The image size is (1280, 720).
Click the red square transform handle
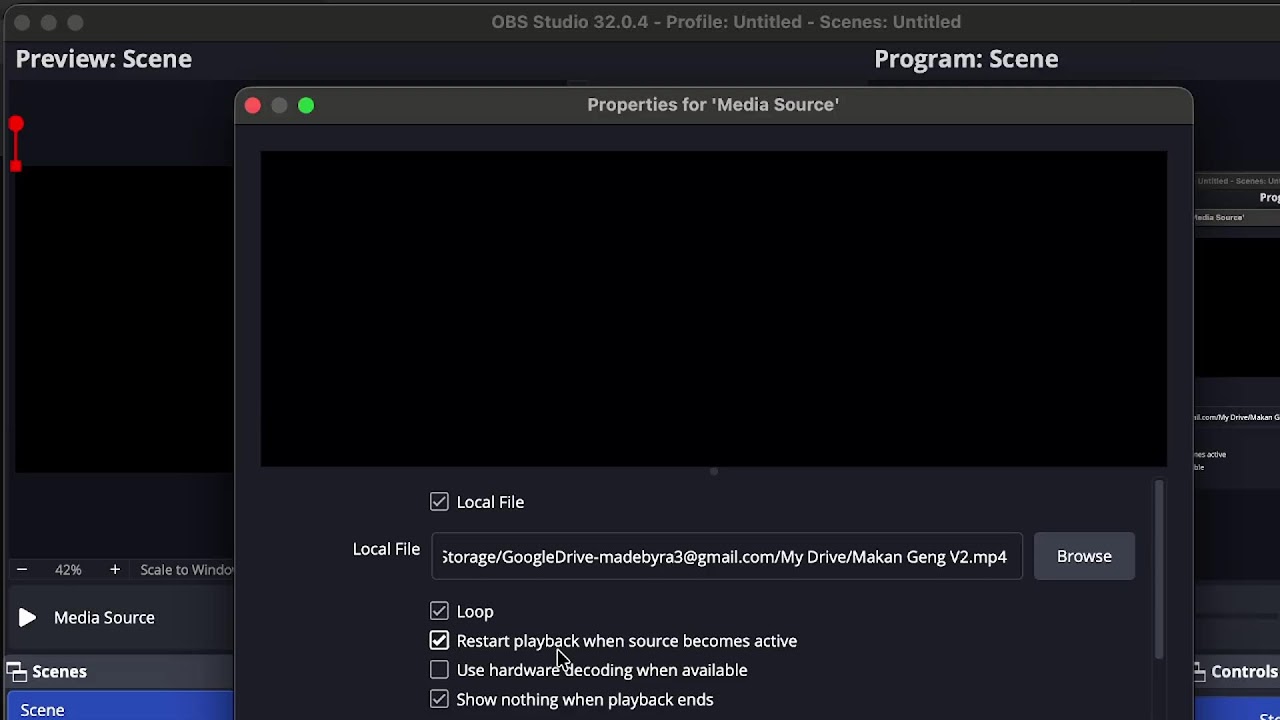16,165
